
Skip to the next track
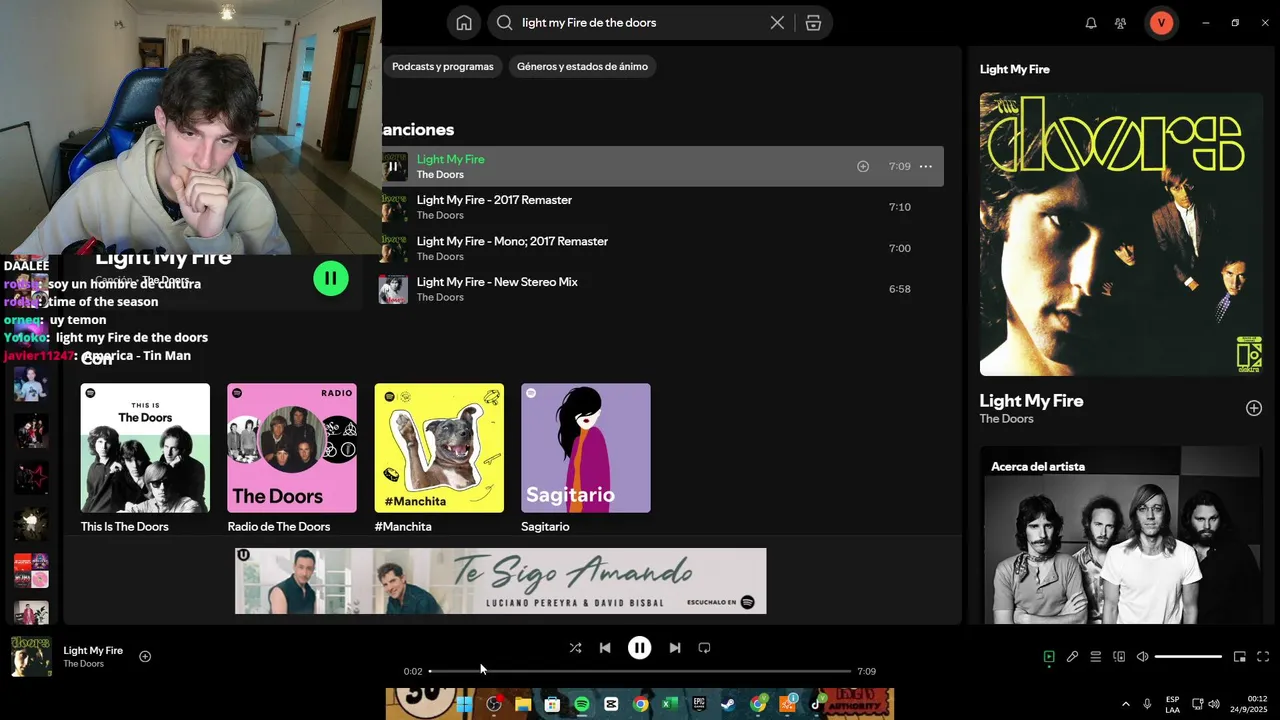[675, 648]
